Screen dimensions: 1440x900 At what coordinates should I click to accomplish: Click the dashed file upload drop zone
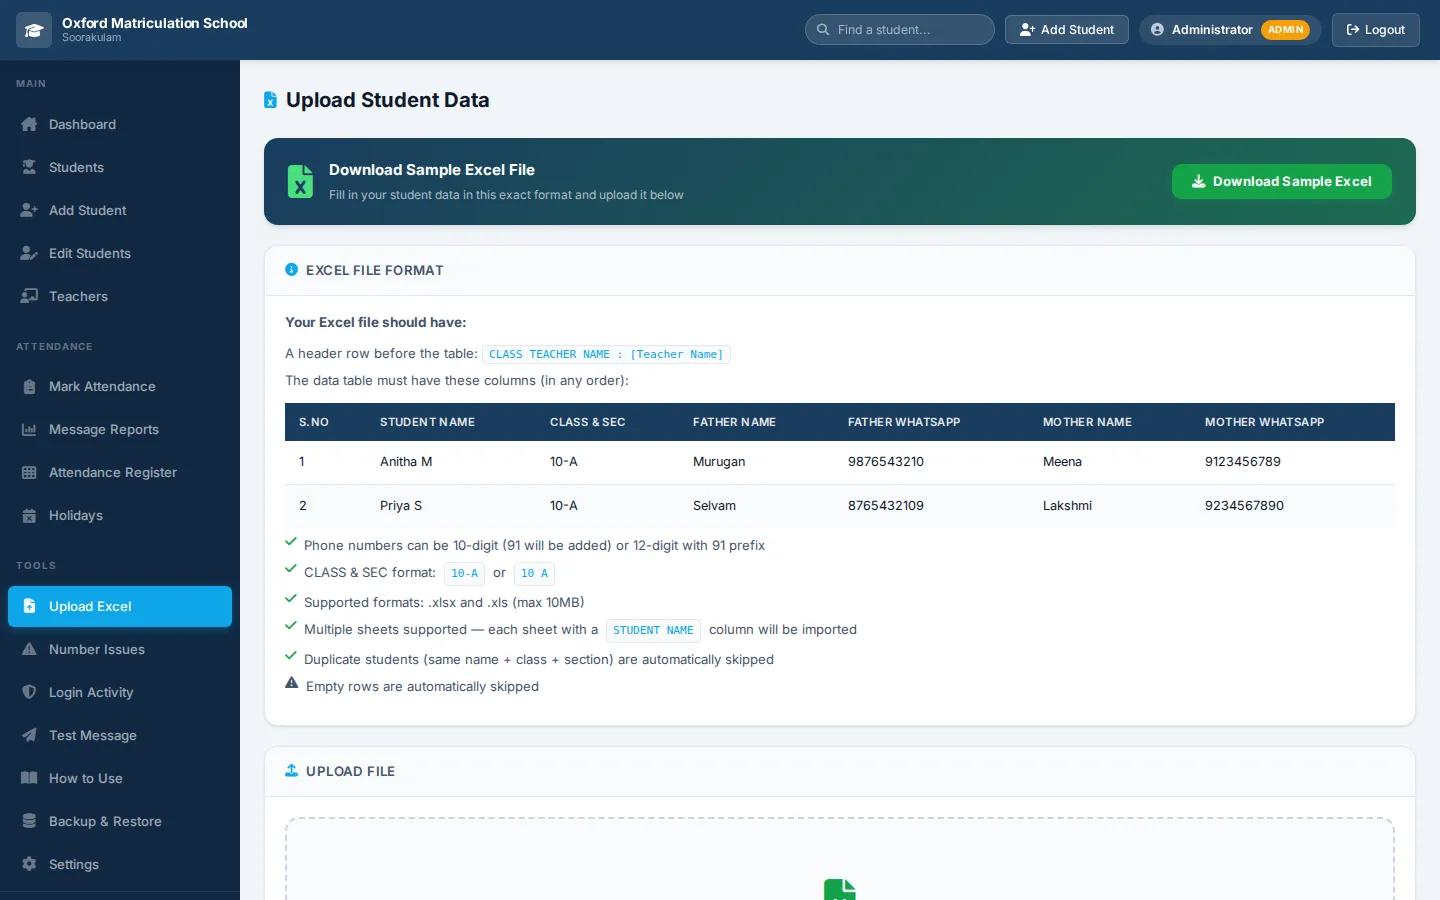840,859
